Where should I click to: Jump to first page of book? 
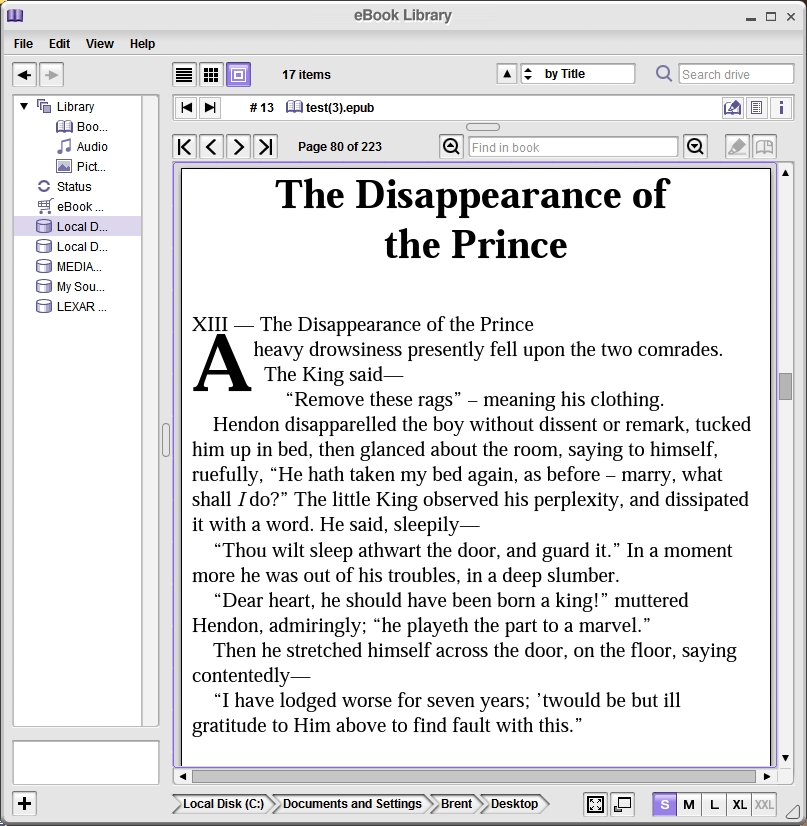[x=184, y=146]
